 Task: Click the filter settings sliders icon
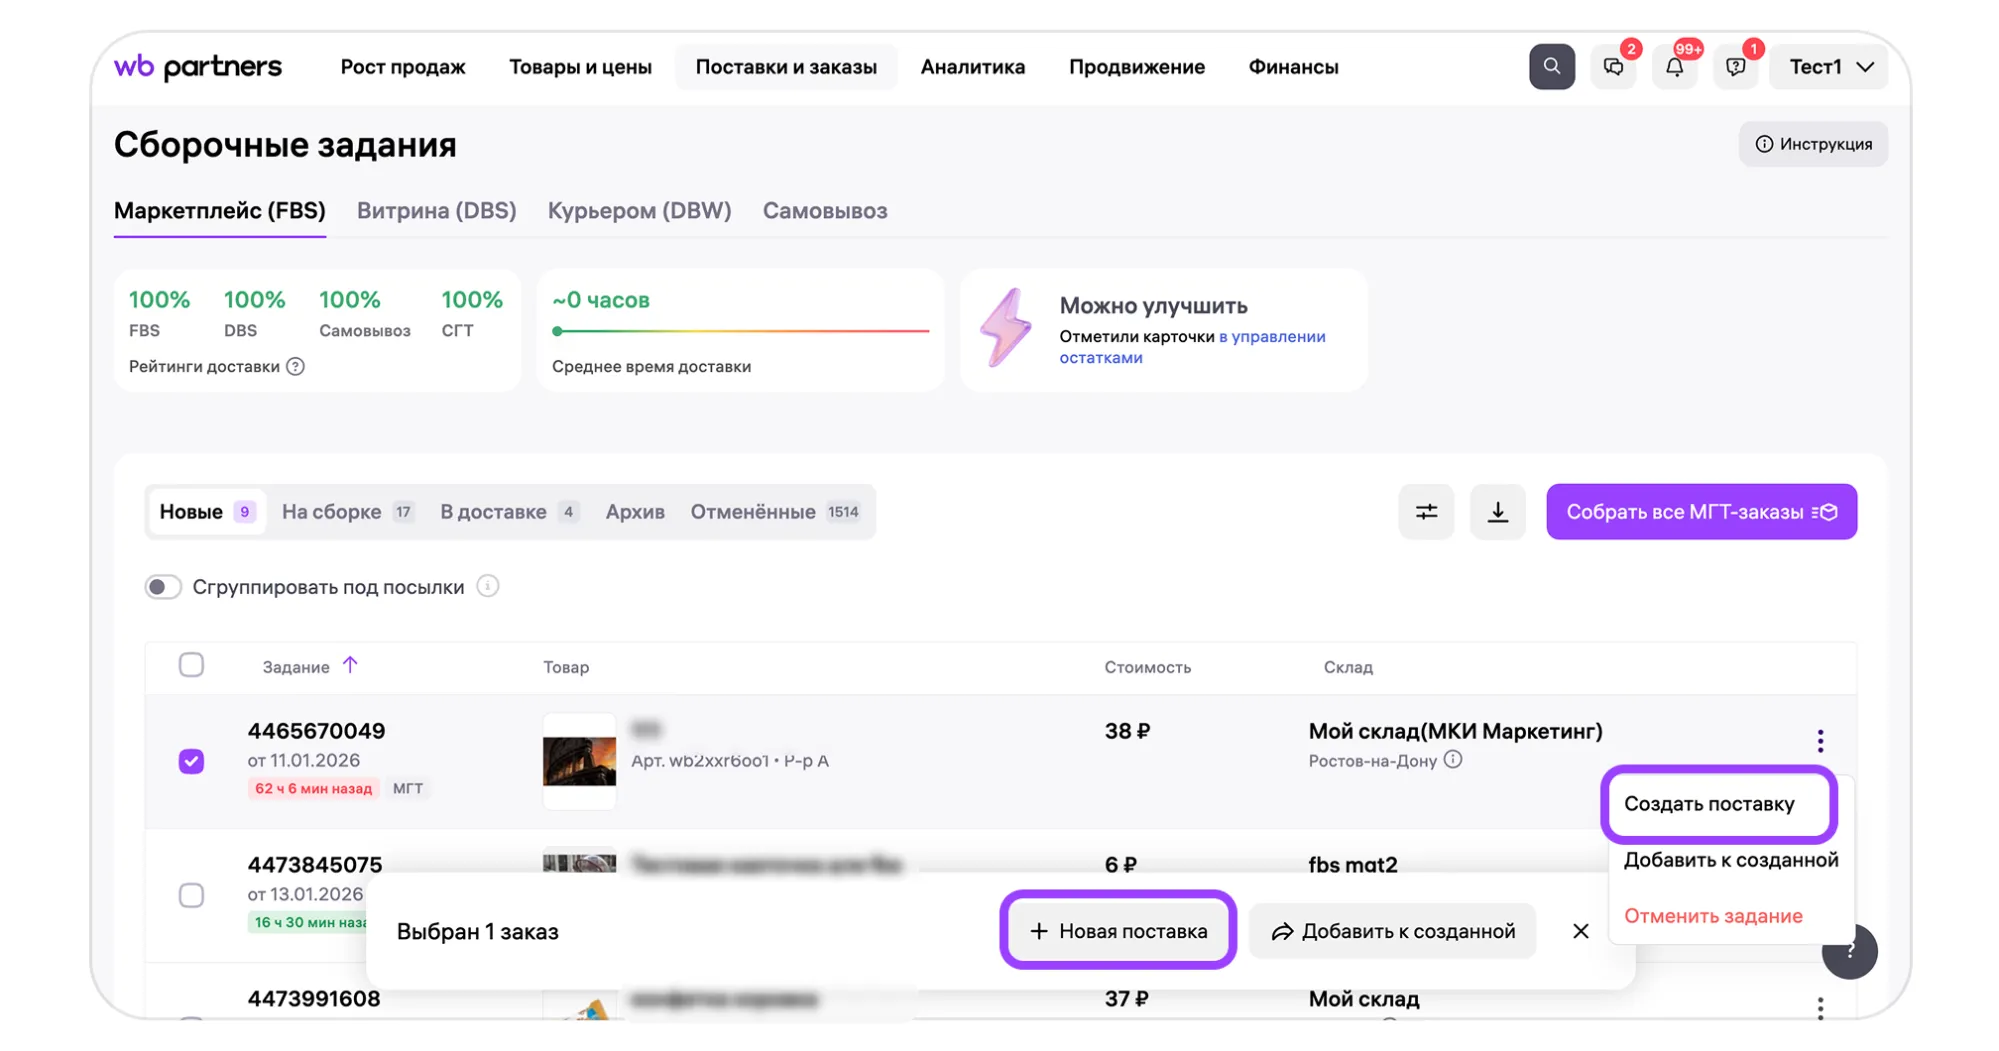click(x=1426, y=512)
